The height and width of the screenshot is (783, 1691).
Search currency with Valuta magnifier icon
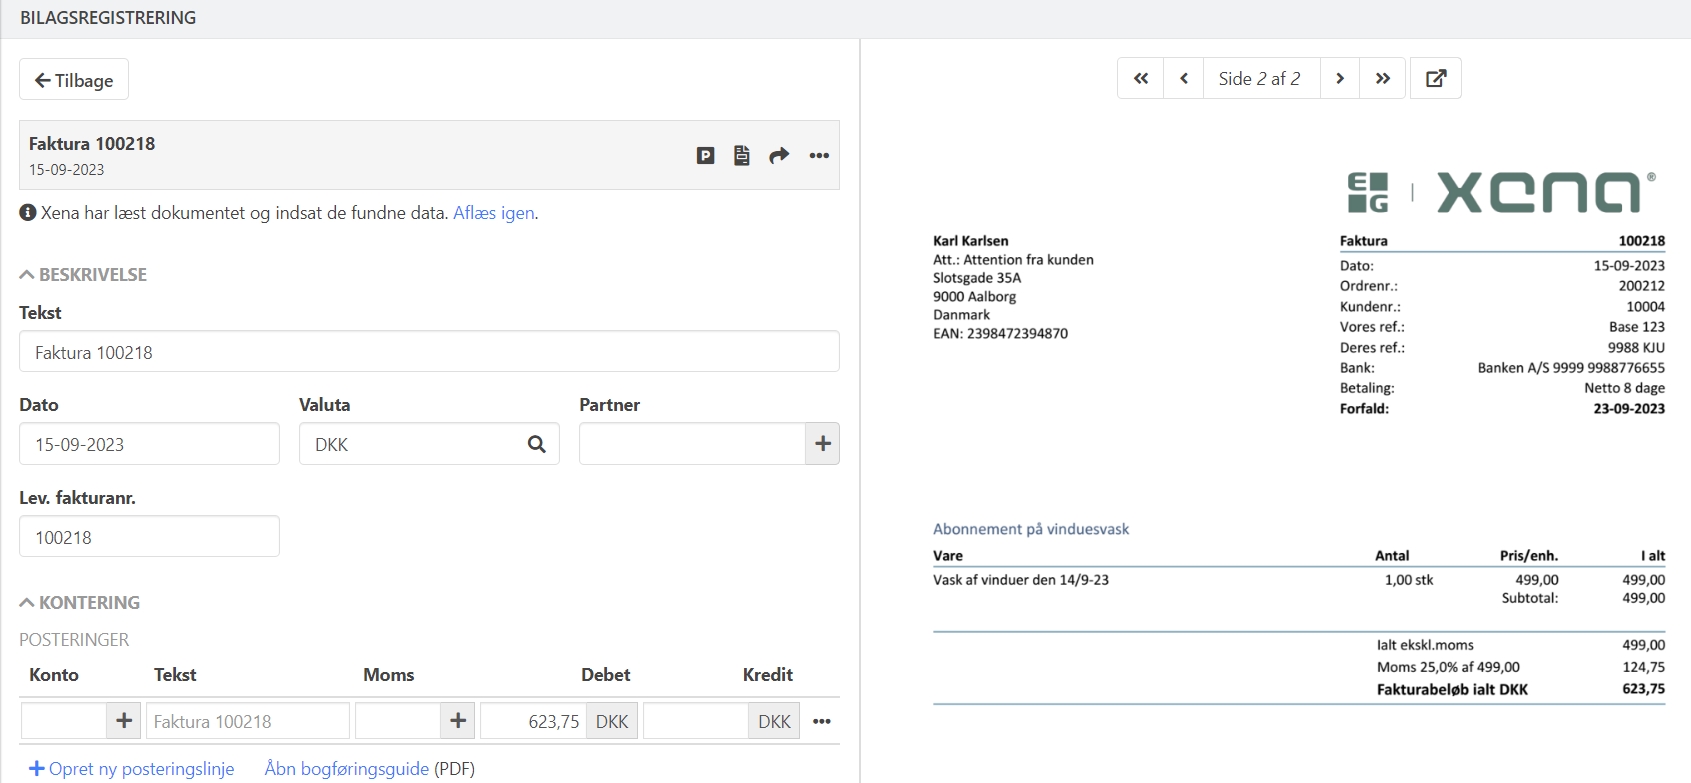537,444
